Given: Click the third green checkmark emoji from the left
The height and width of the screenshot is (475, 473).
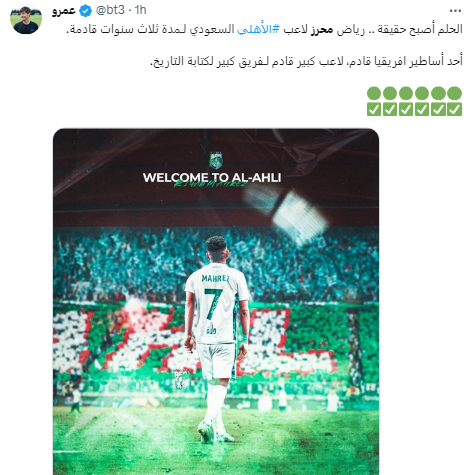Looking at the screenshot, I should point(406,109).
